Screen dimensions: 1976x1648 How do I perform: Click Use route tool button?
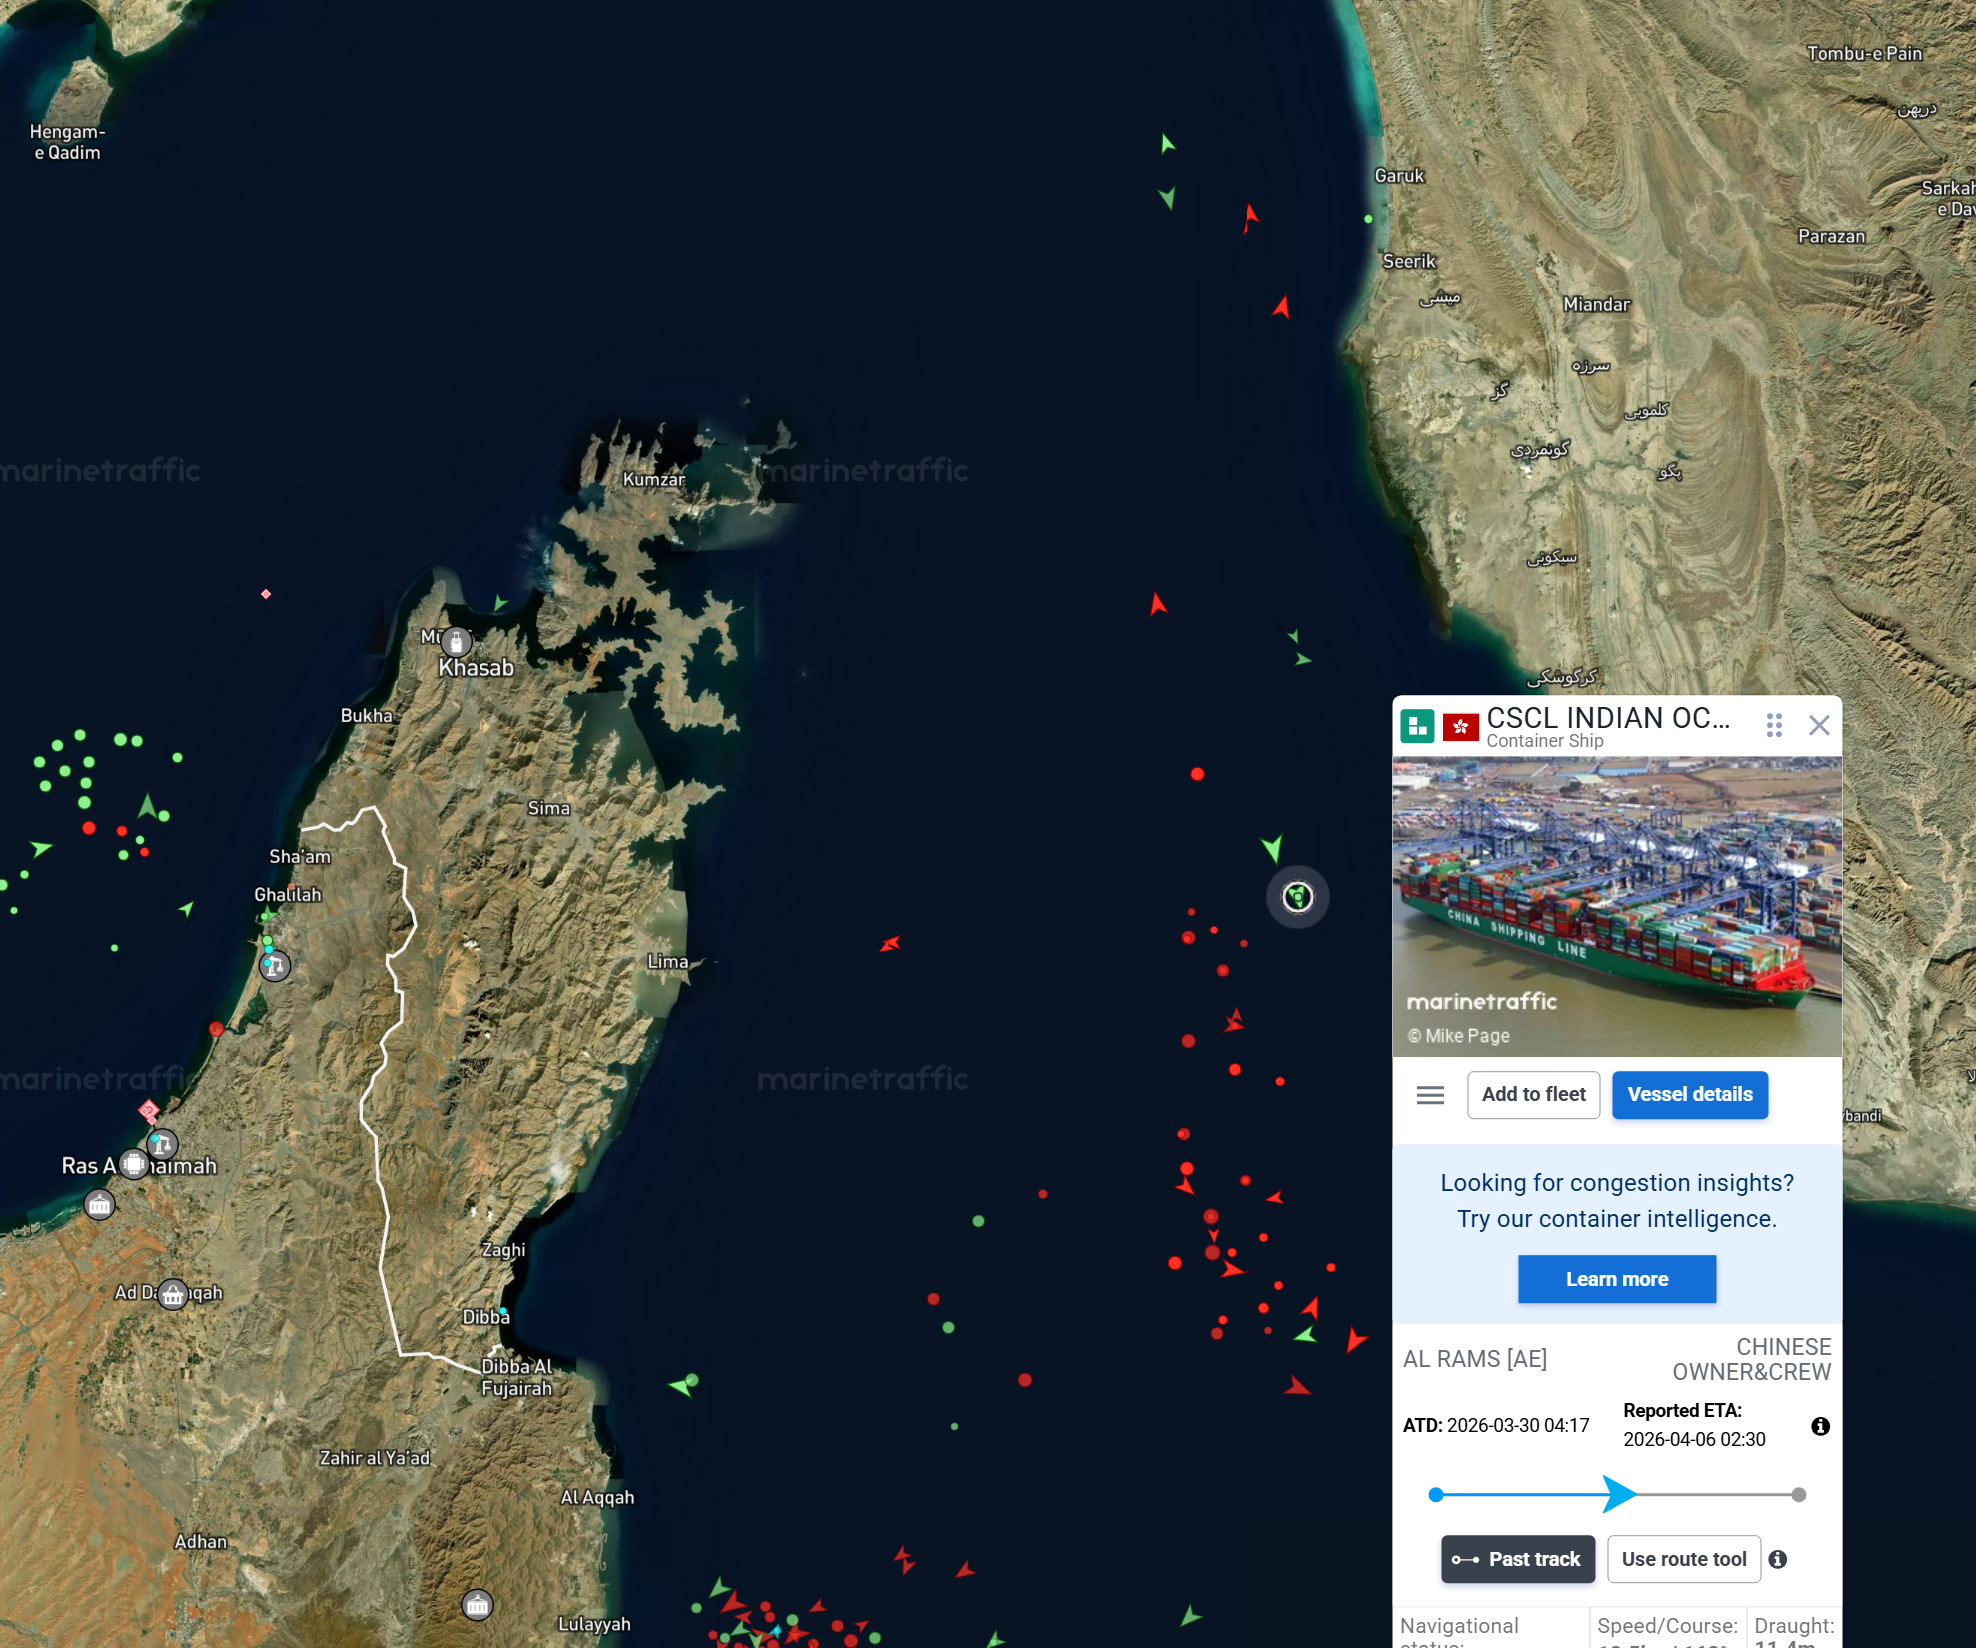tap(1683, 1559)
